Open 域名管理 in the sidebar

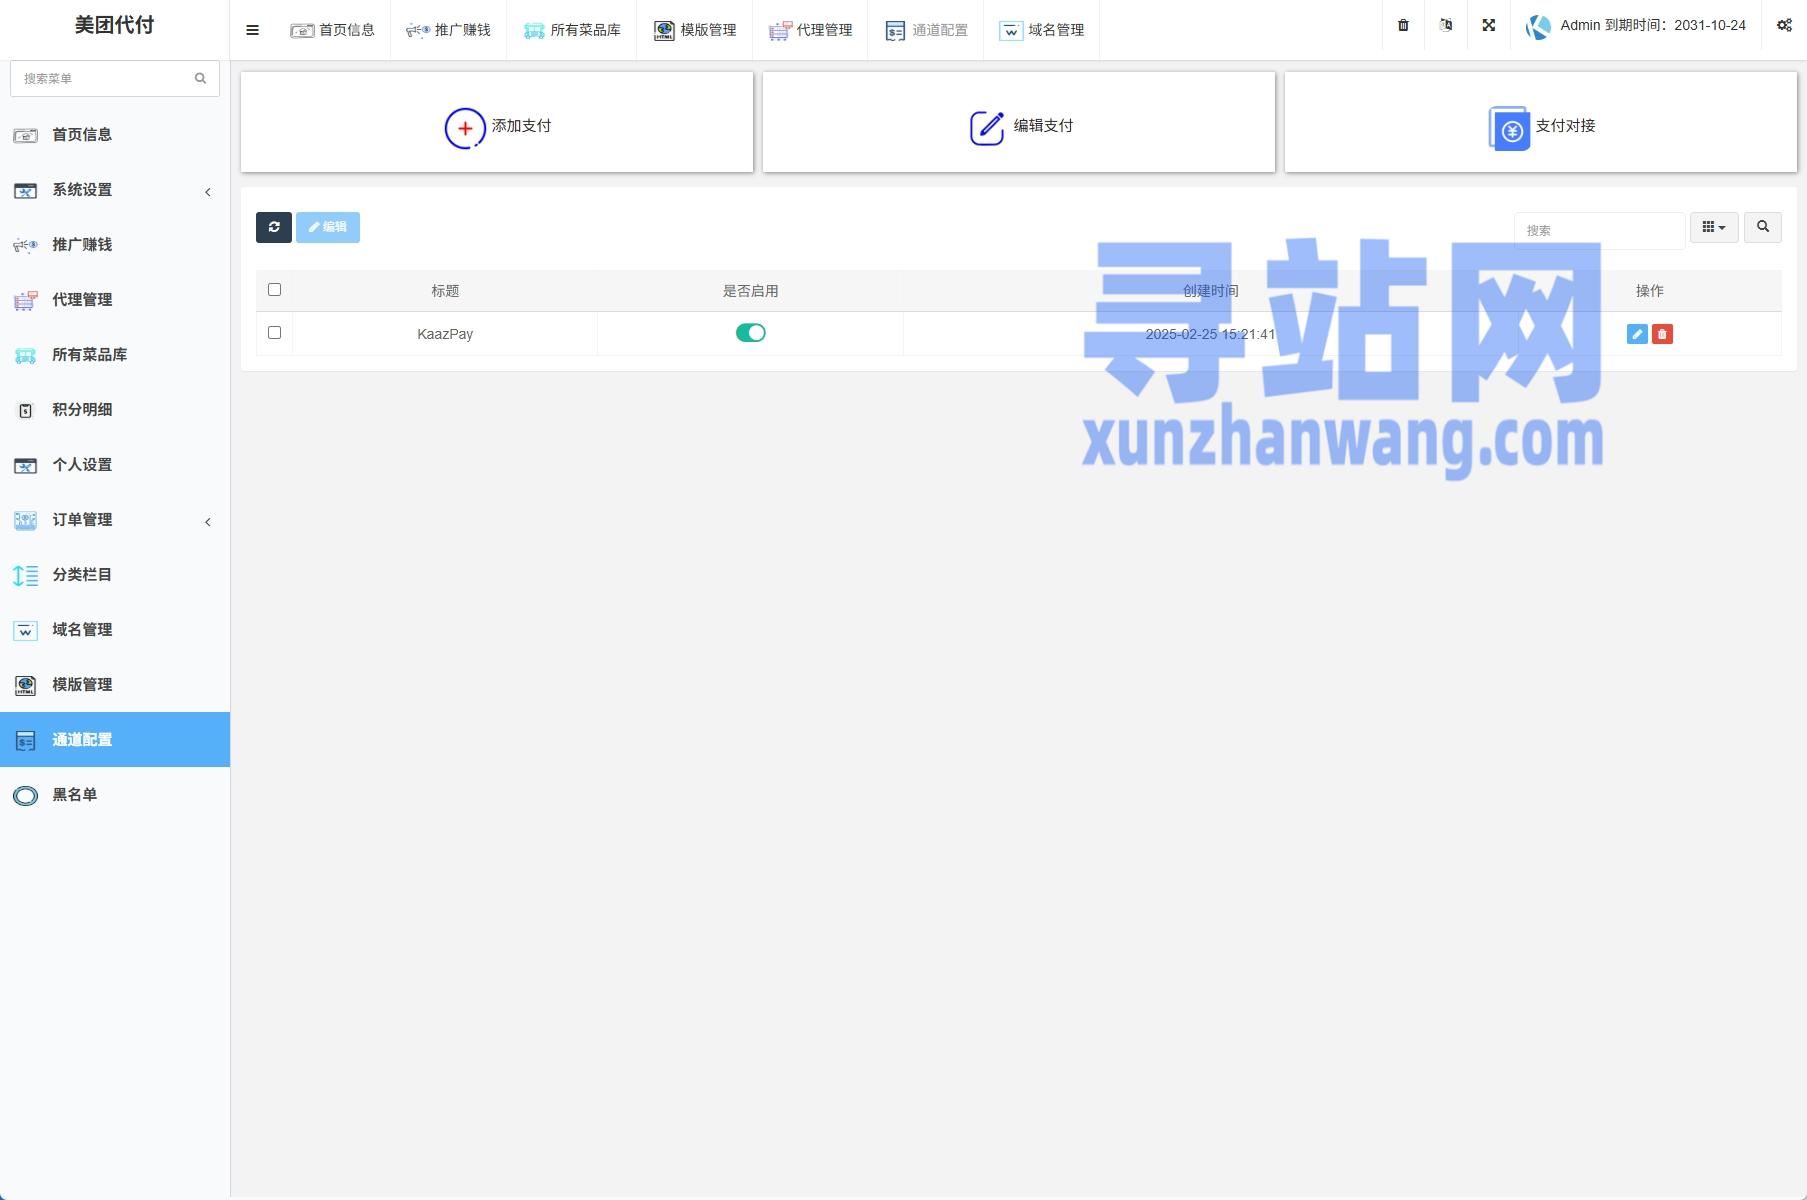point(115,630)
